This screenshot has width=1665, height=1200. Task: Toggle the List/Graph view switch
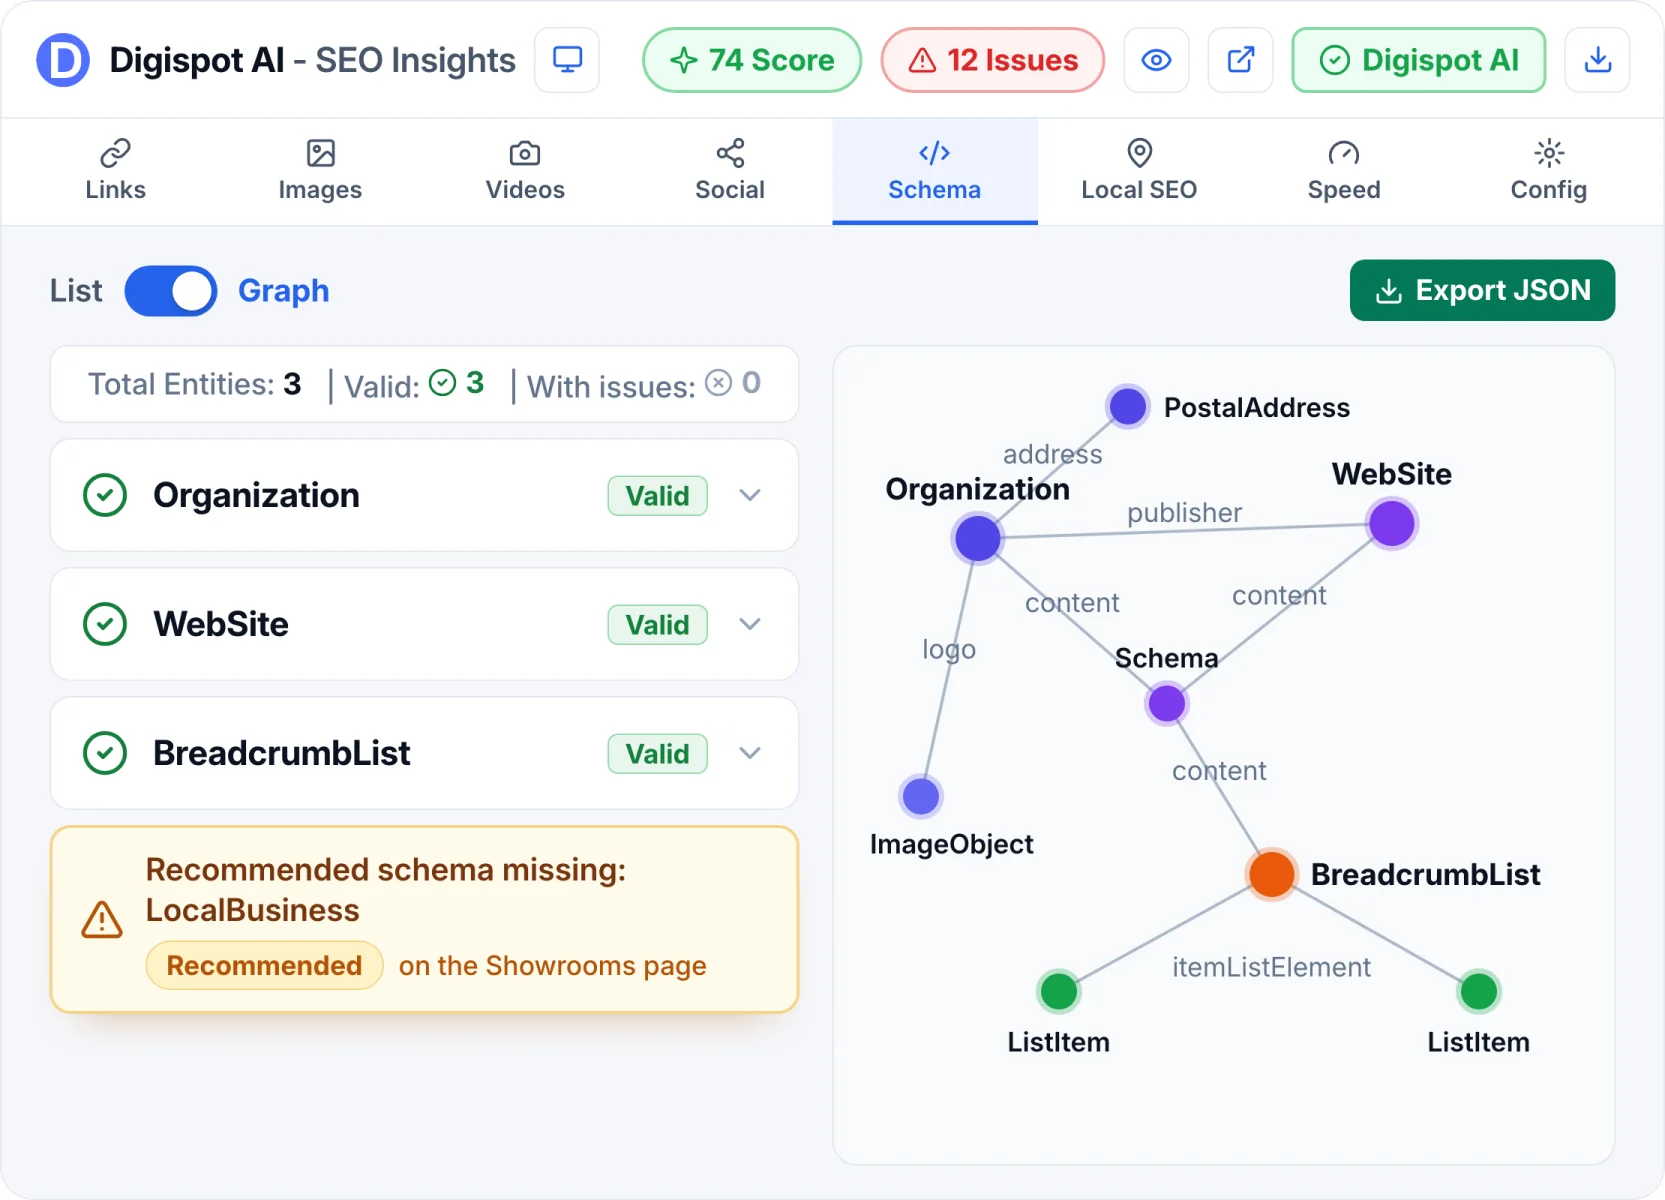(171, 291)
